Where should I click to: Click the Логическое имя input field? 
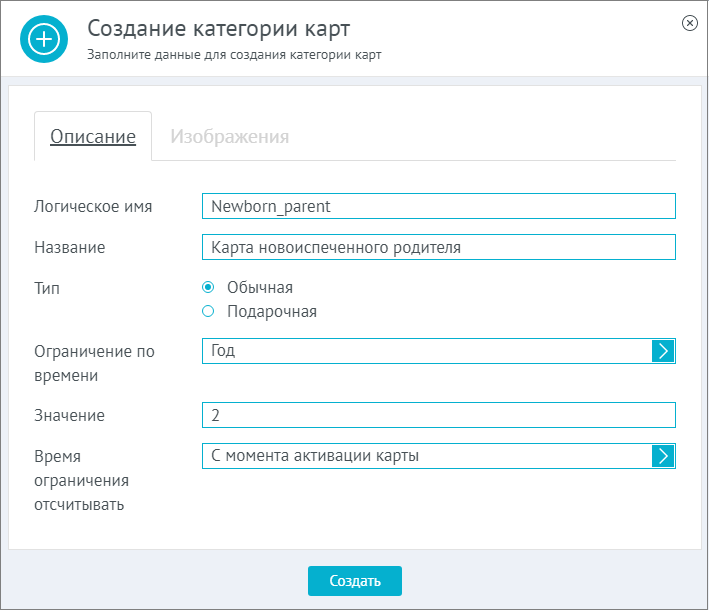tap(439, 206)
